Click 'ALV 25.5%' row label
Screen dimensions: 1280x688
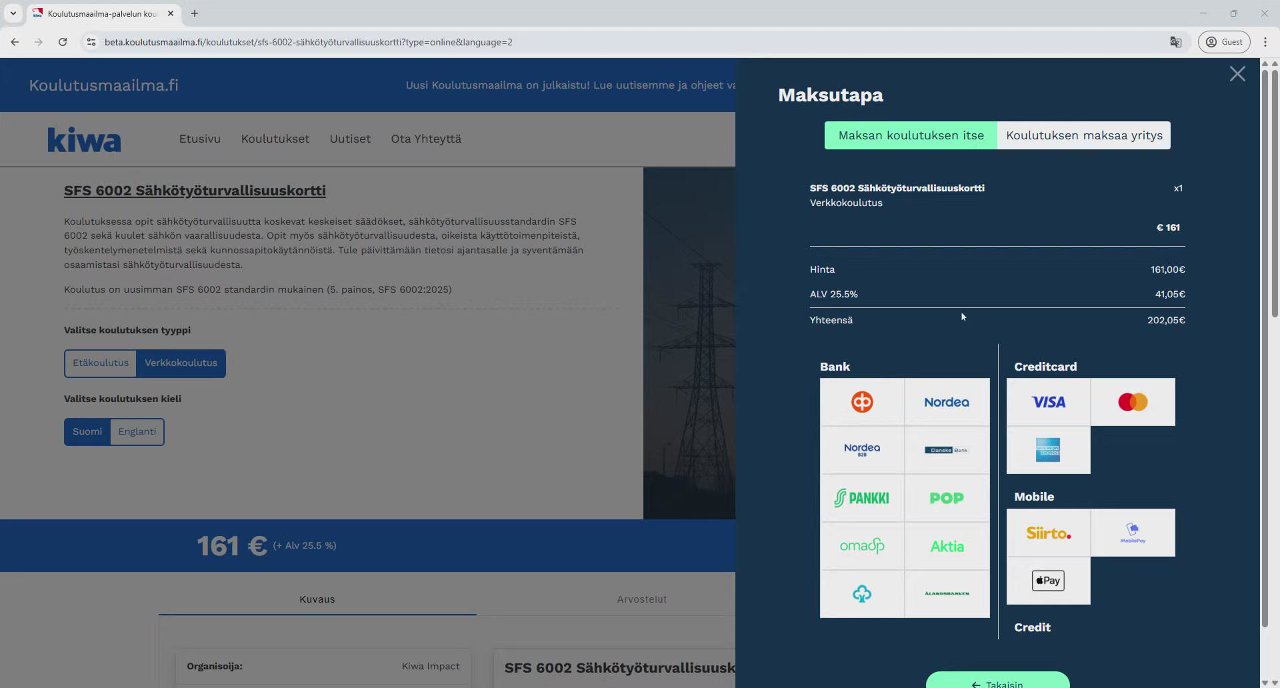834,294
